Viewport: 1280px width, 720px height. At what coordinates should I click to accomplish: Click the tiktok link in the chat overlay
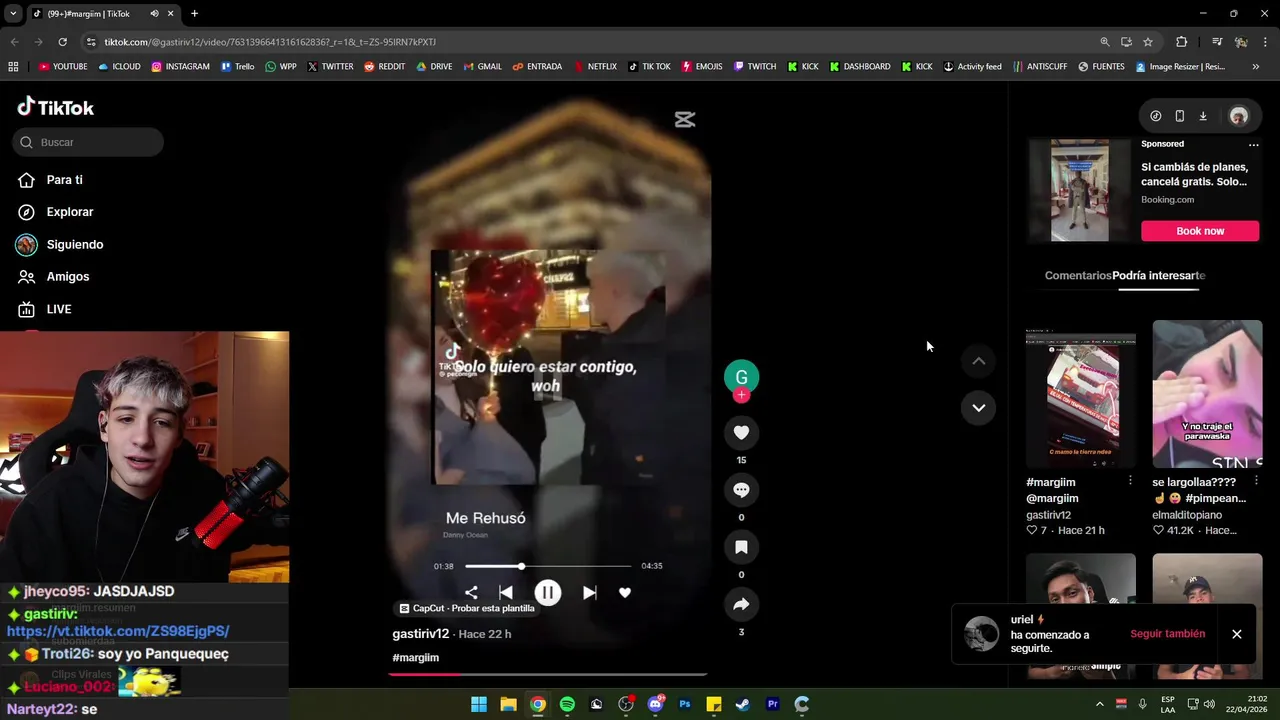(118, 631)
